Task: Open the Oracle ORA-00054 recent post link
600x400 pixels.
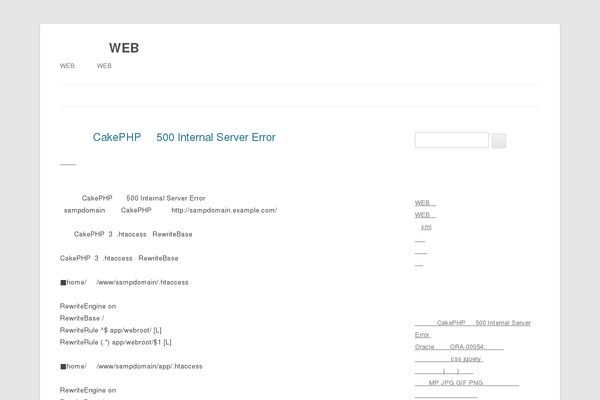Action: click(x=459, y=347)
